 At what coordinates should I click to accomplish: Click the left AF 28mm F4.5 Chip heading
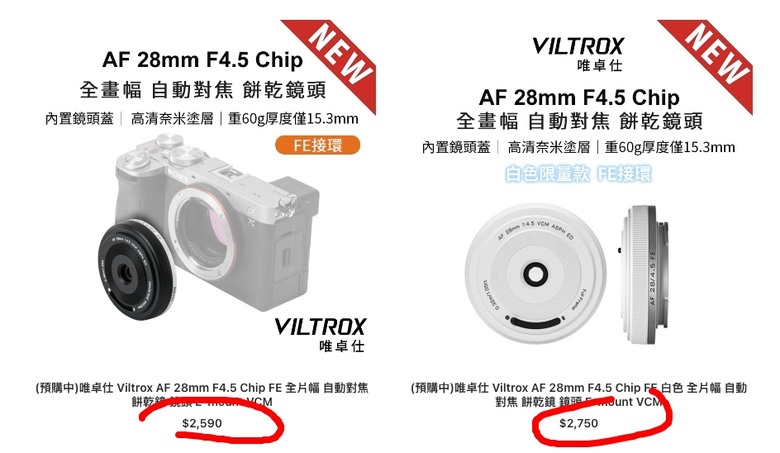202,60
